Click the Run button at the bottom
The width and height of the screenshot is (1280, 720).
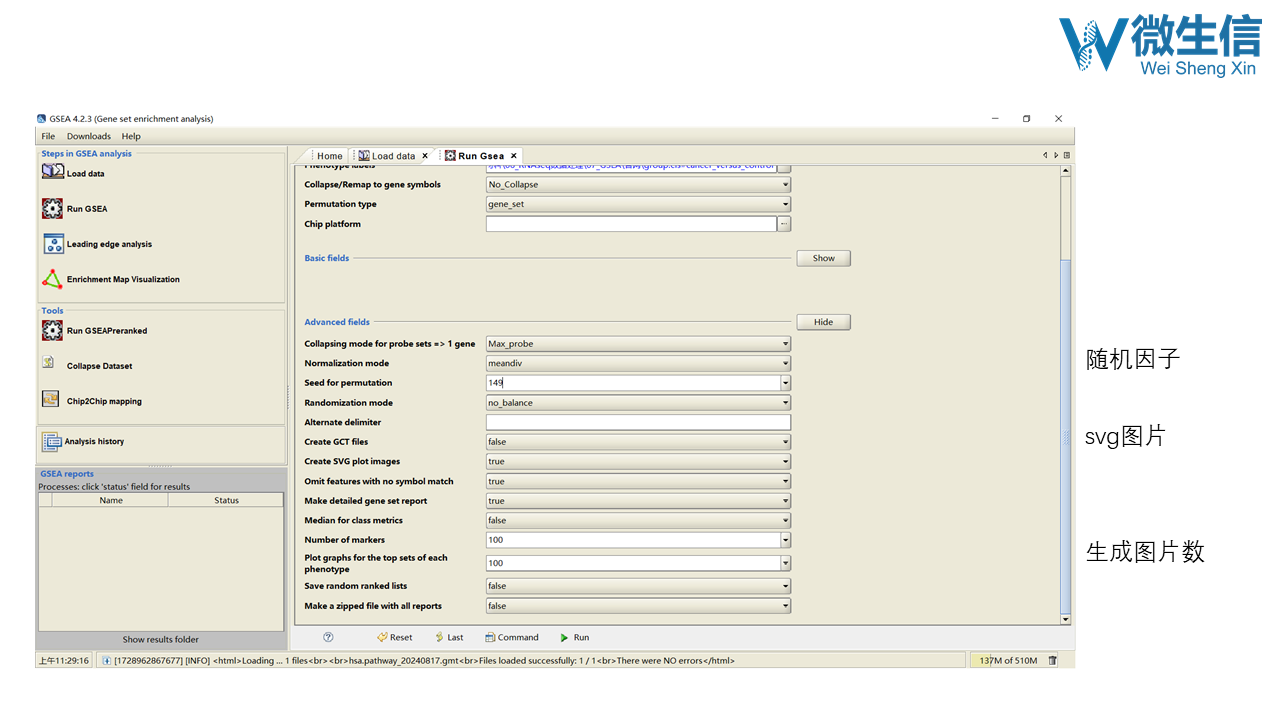coord(574,637)
